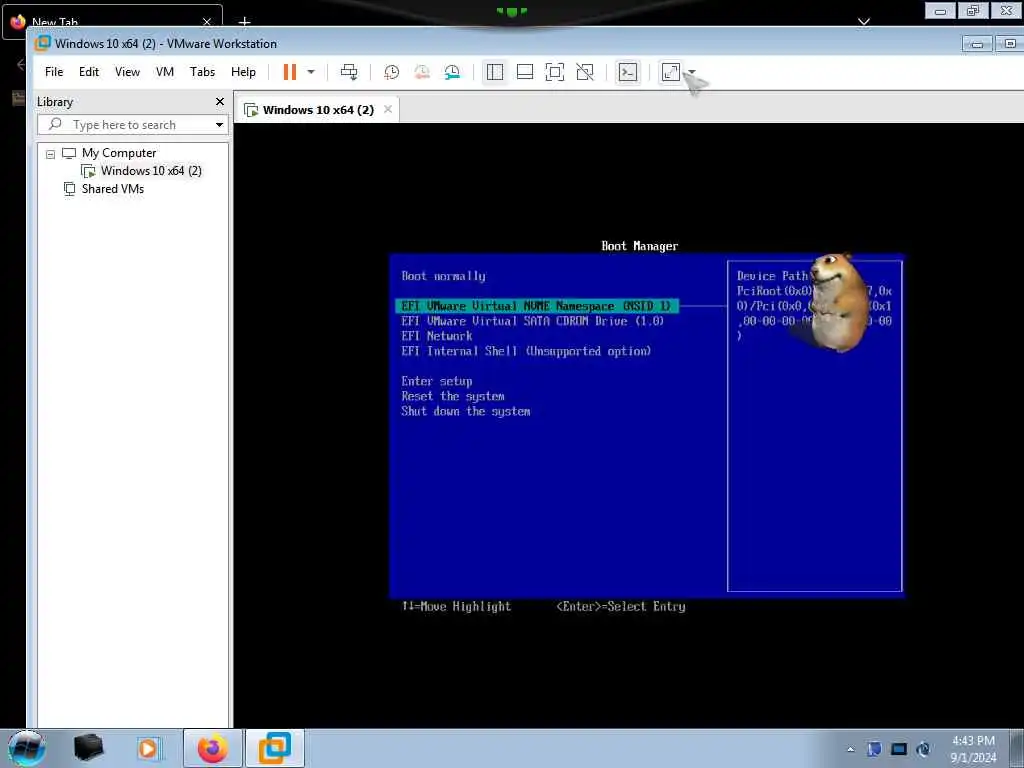Screen dimensions: 1024x768
Task: Pause the virtual machine with the pause icon
Action: click(x=289, y=72)
